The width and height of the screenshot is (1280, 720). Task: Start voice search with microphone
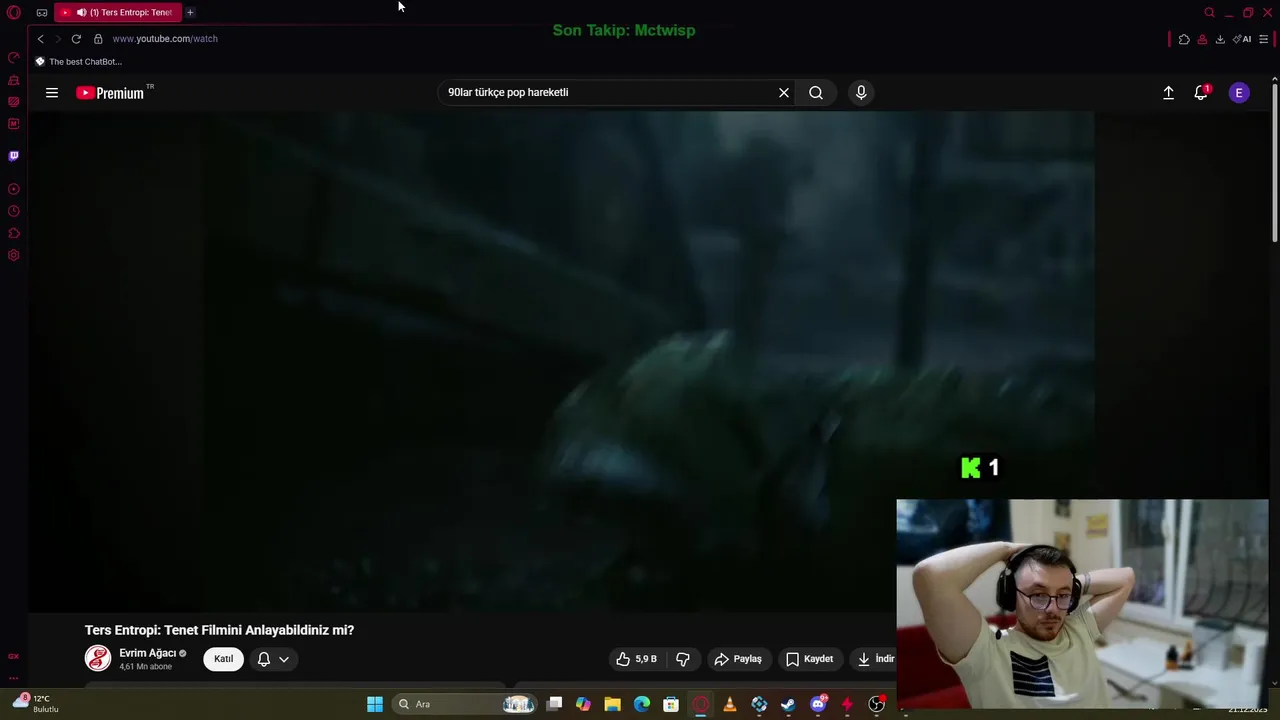(x=861, y=93)
